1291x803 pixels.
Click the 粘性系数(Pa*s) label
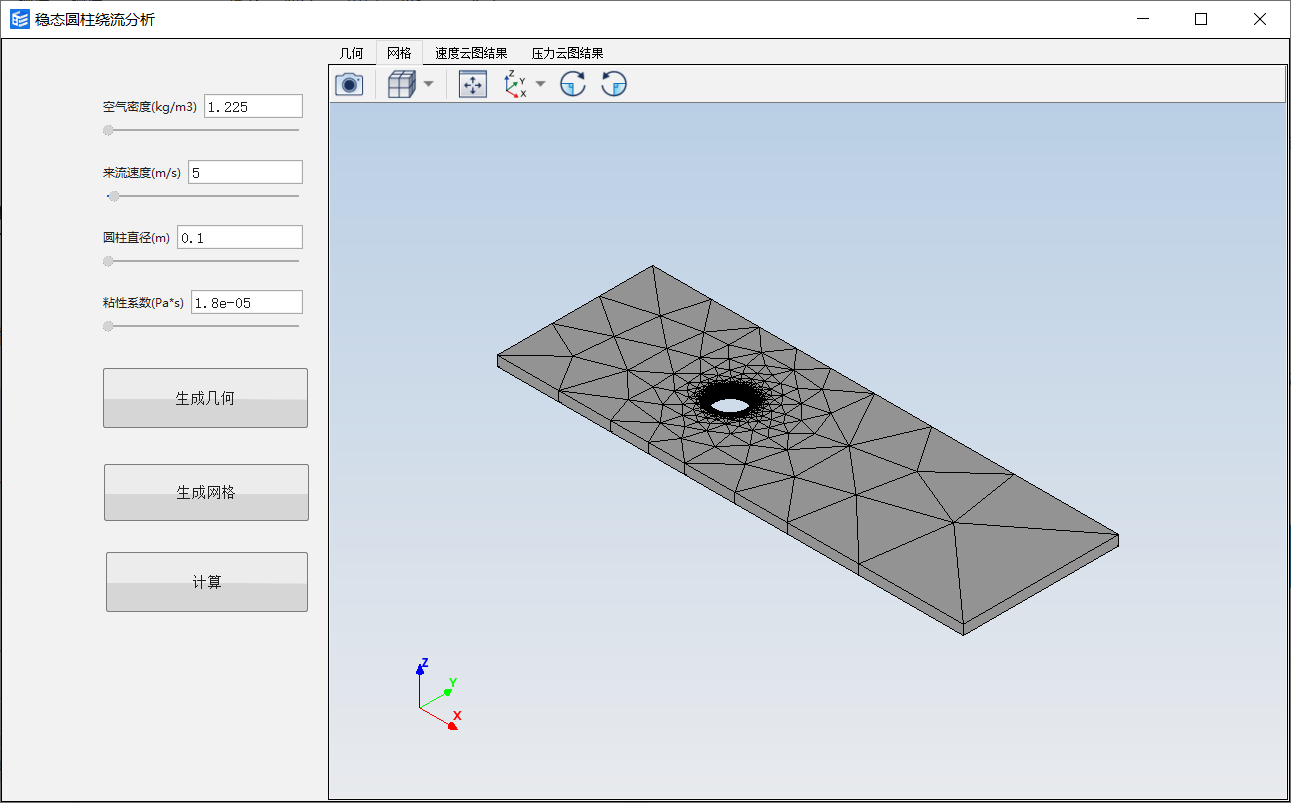[143, 302]
